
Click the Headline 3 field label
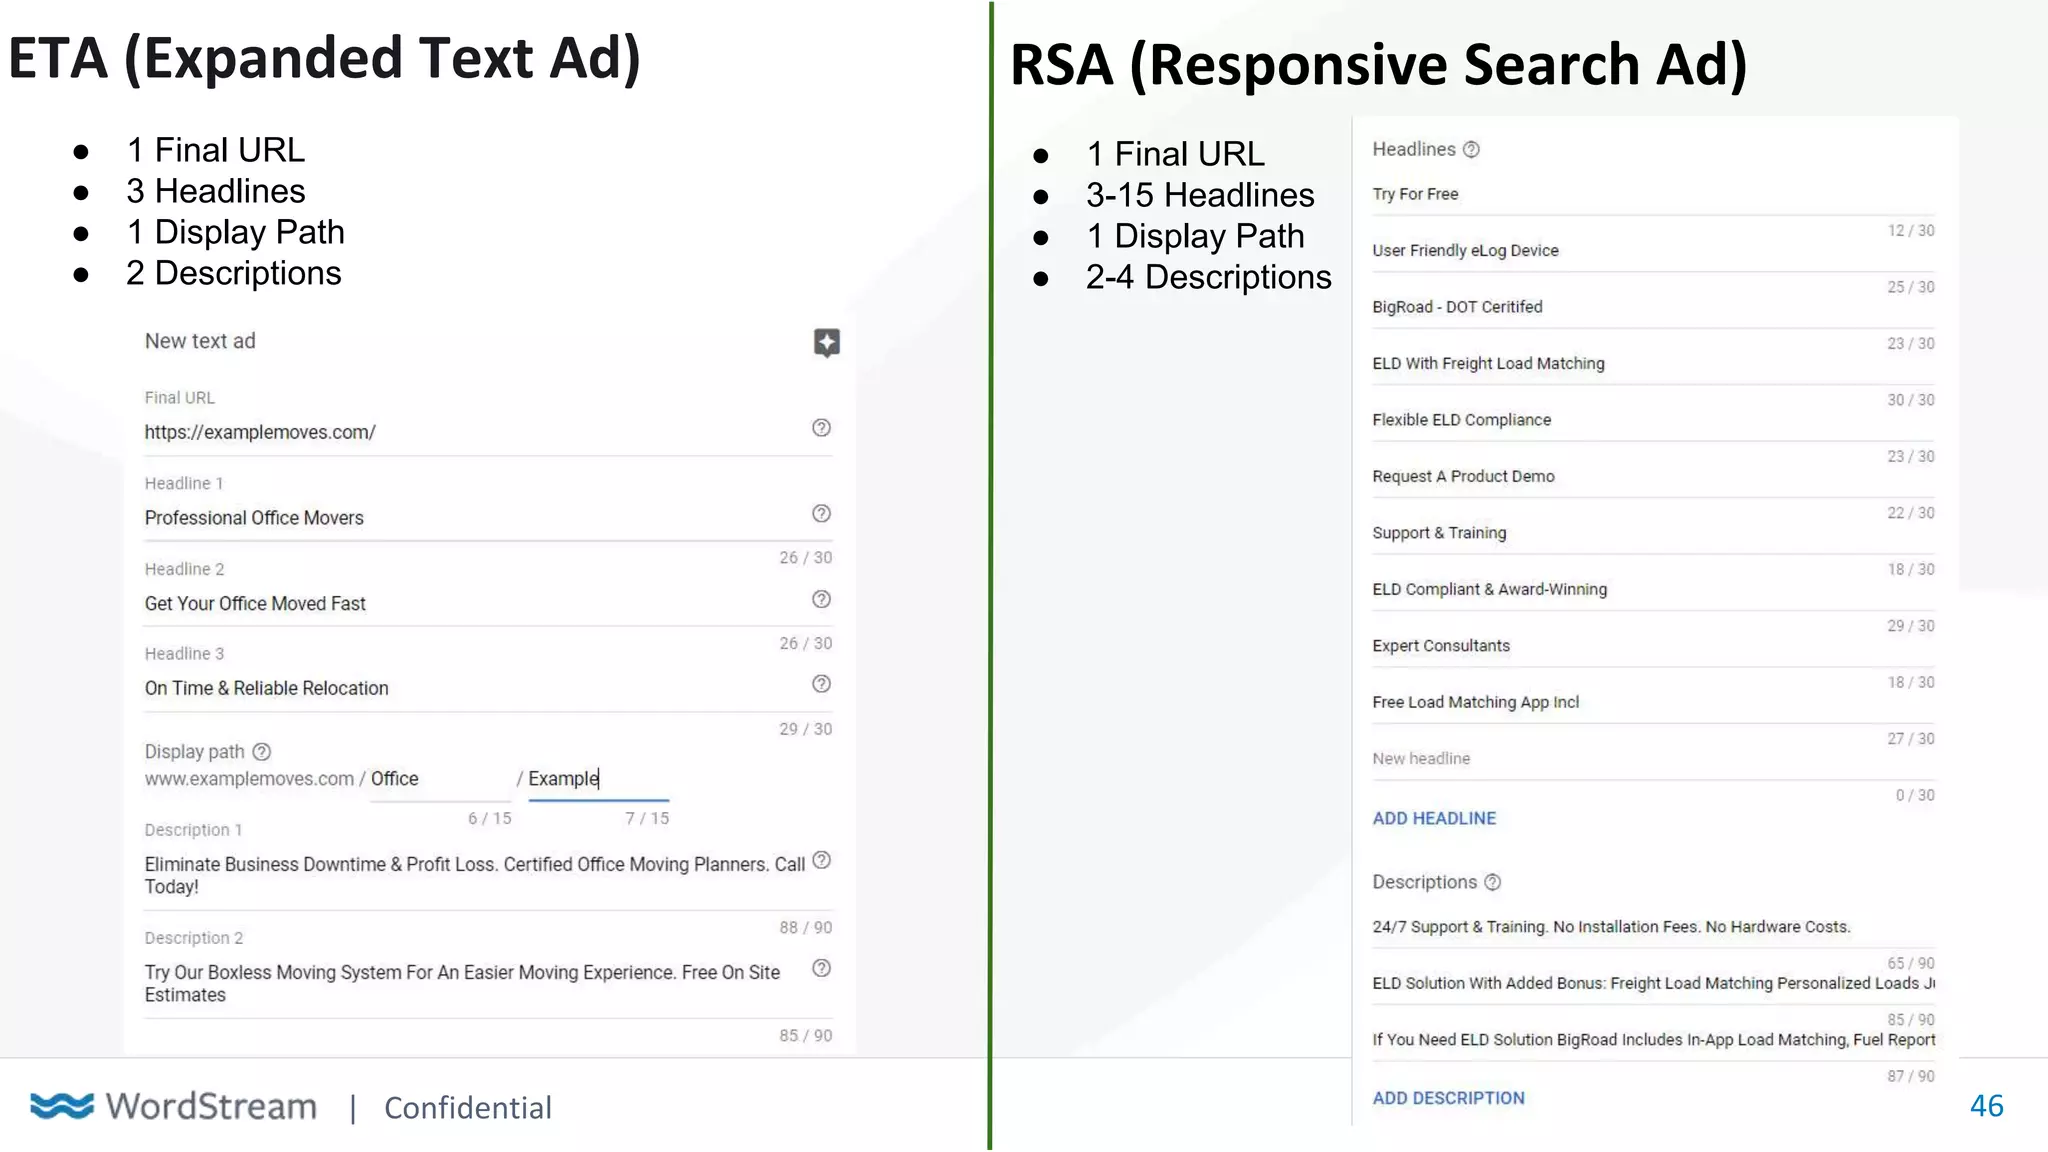click(184, 654)
